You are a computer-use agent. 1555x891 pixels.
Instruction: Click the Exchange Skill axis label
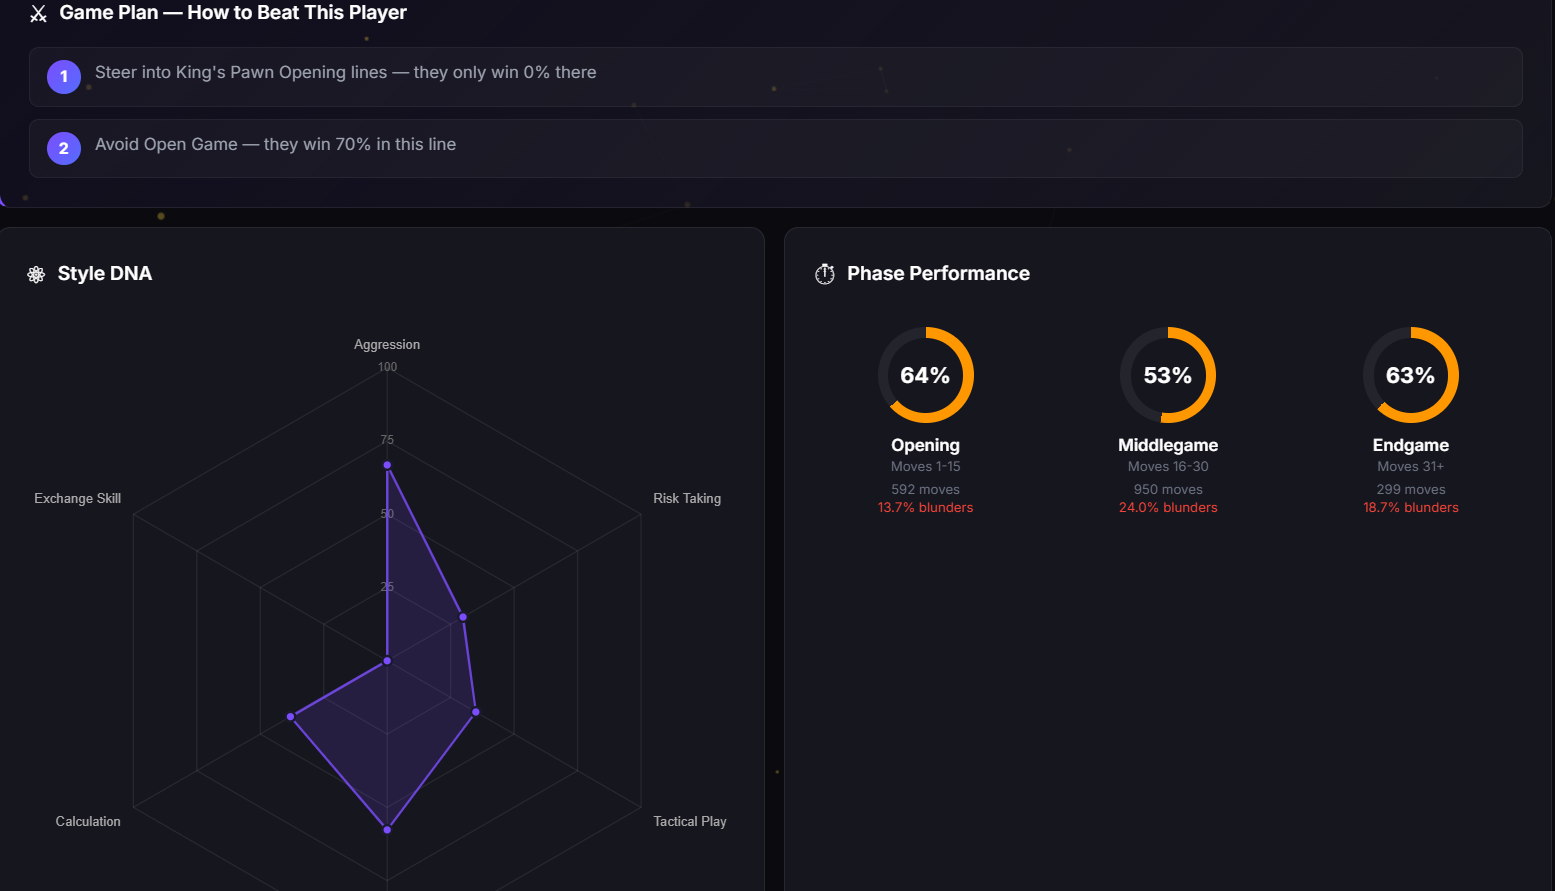77,498
